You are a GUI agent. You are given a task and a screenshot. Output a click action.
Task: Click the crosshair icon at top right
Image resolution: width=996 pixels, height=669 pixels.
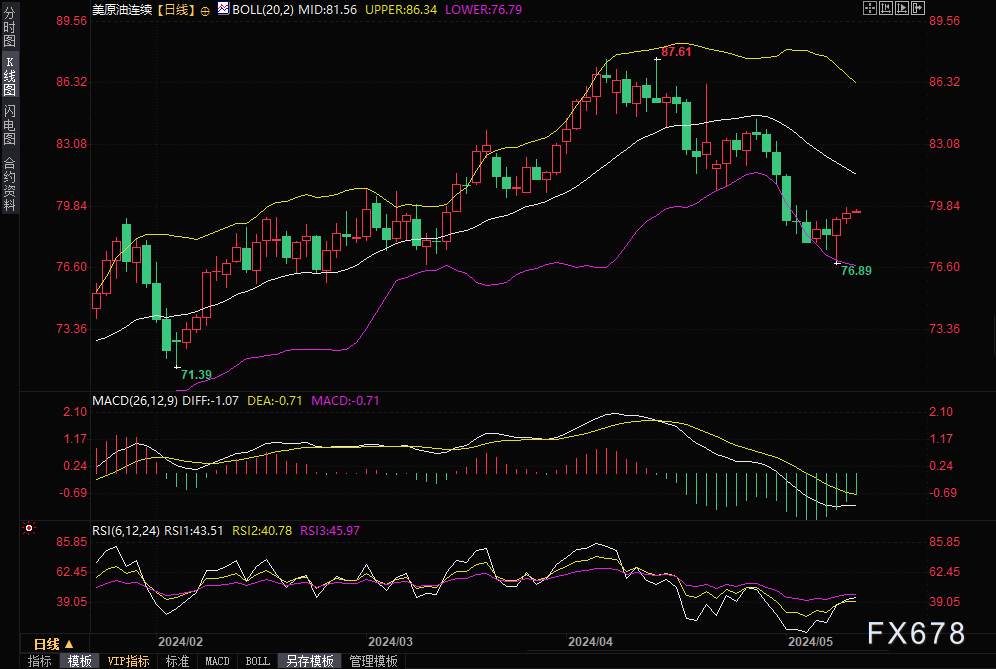pos(870,8)
